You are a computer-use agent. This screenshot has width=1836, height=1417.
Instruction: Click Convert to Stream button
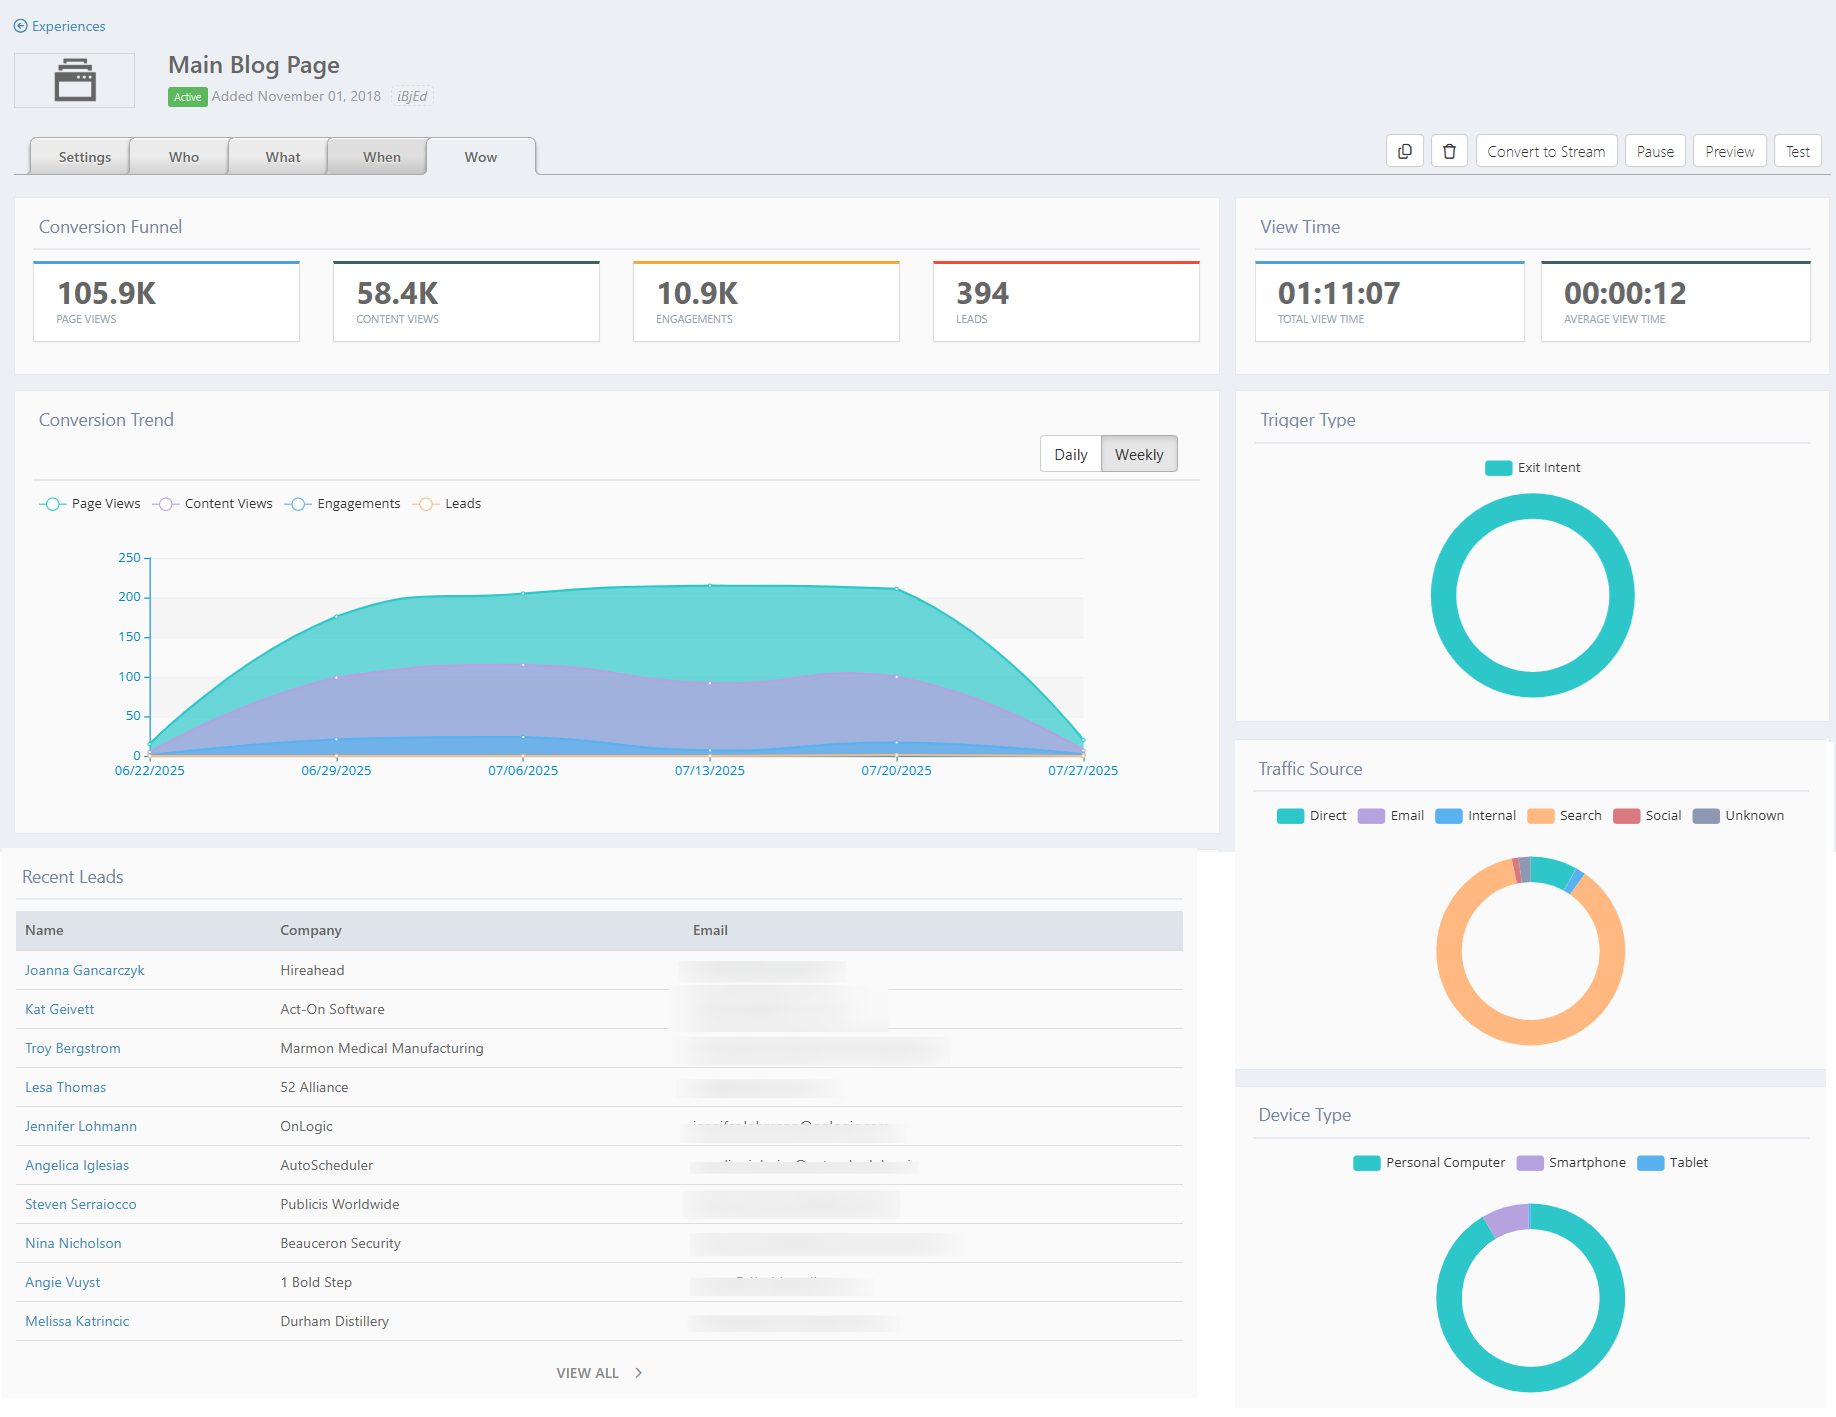[x=1546, y=152]
